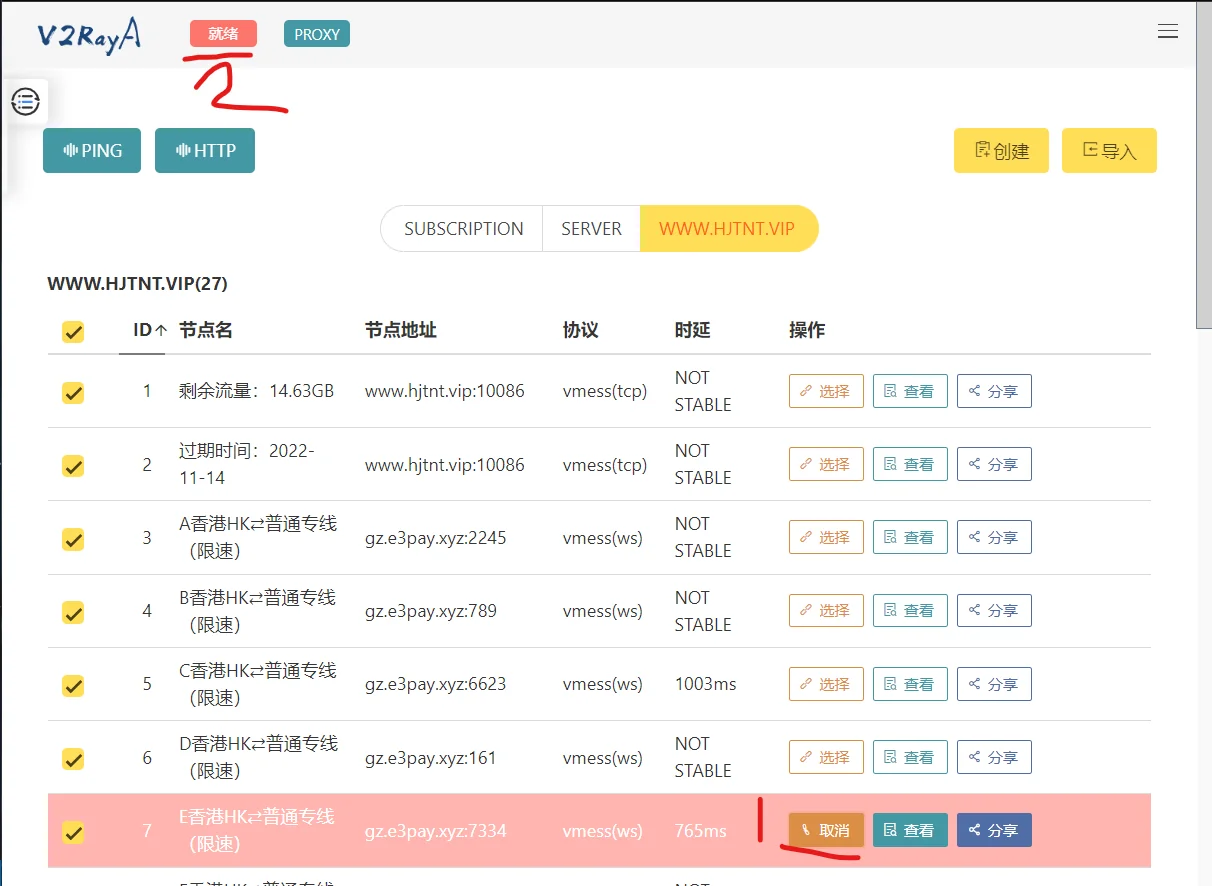View node 4 B香港HK via 查看
Image resolution: width=1212 pixels, height=886 pixels.
(910, 610)
